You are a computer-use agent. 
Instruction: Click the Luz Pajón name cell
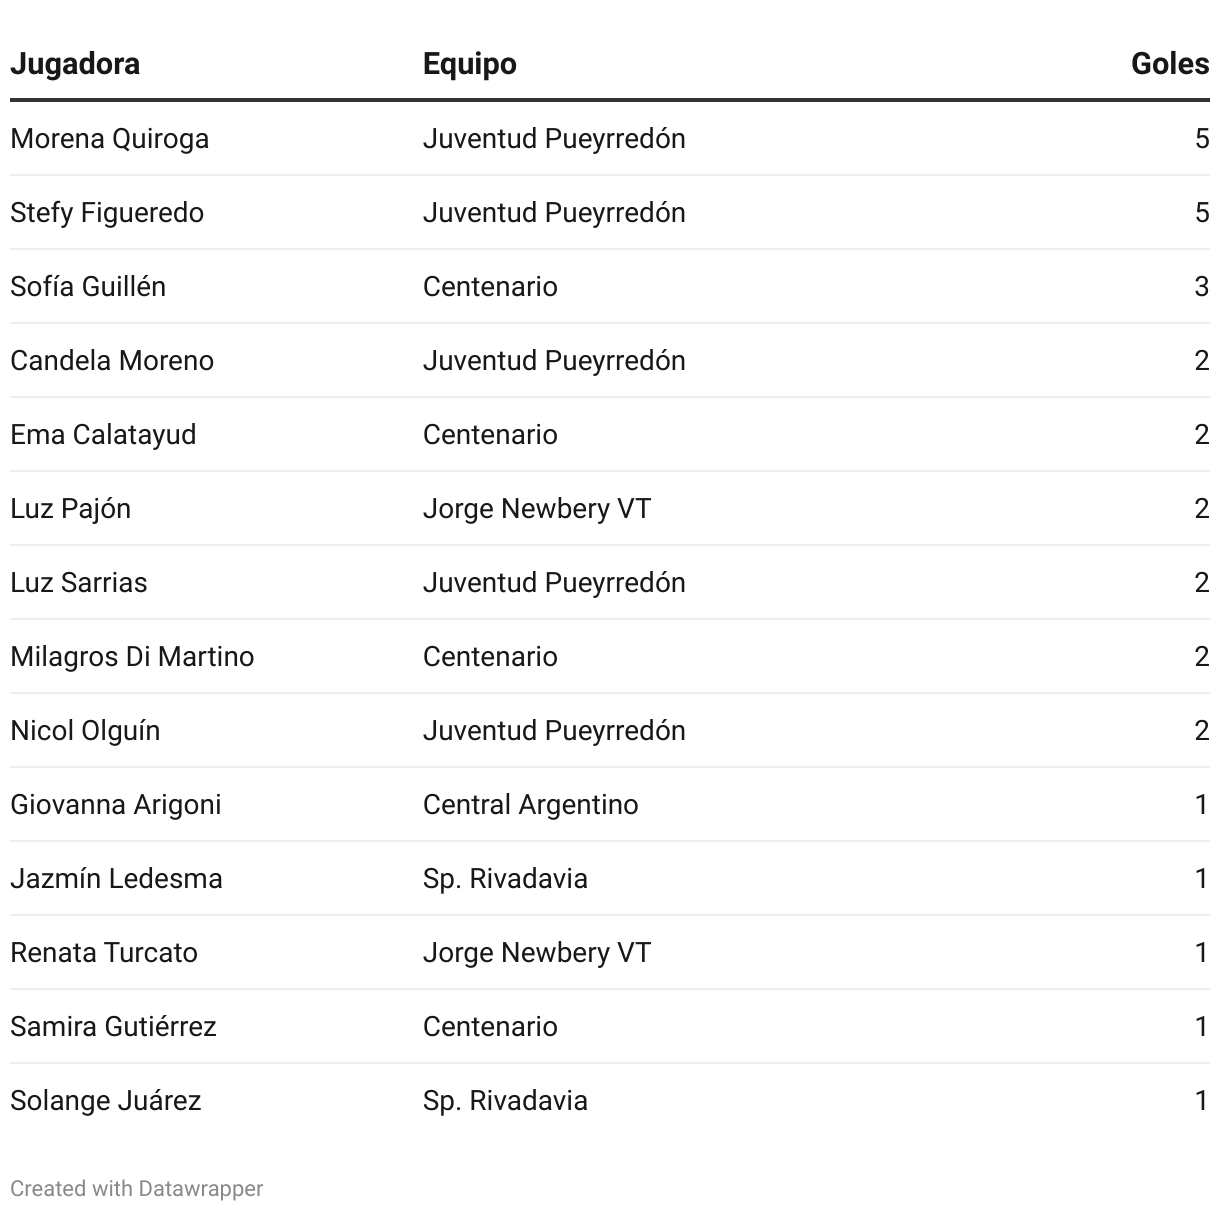pyautogui.click(x=70, y=508)
